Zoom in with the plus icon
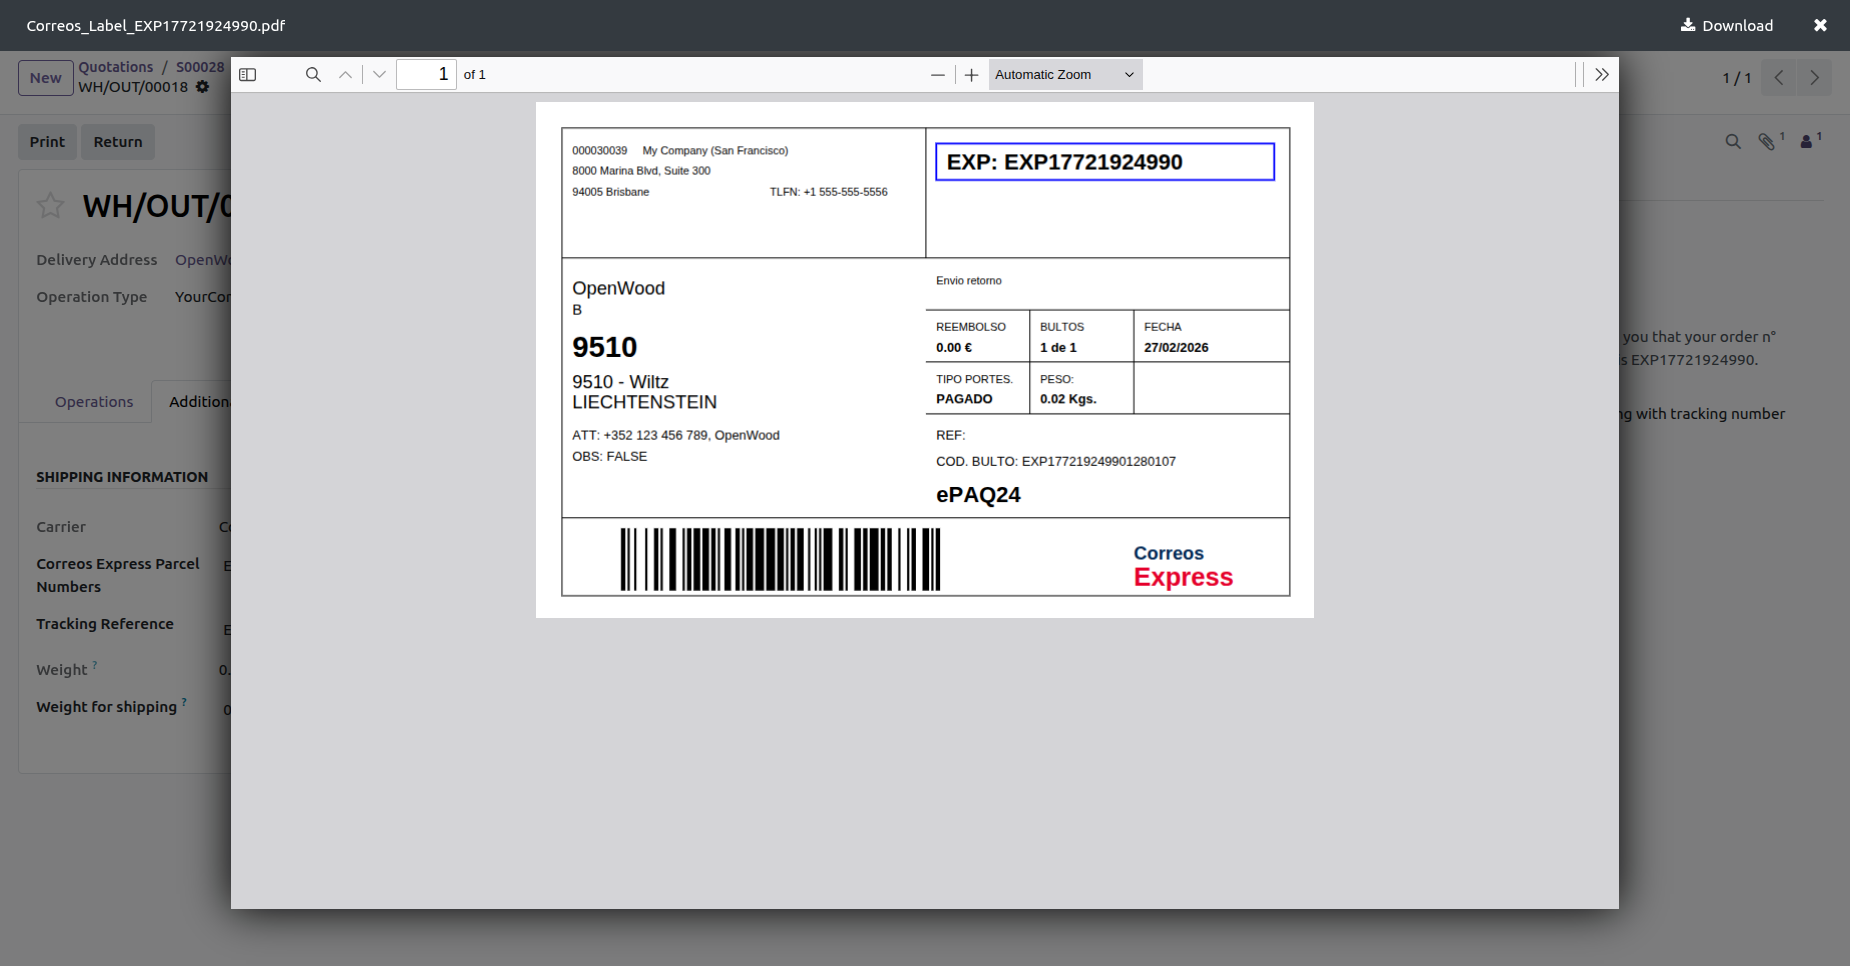1850x966 pixels. [x=971, y=75]
